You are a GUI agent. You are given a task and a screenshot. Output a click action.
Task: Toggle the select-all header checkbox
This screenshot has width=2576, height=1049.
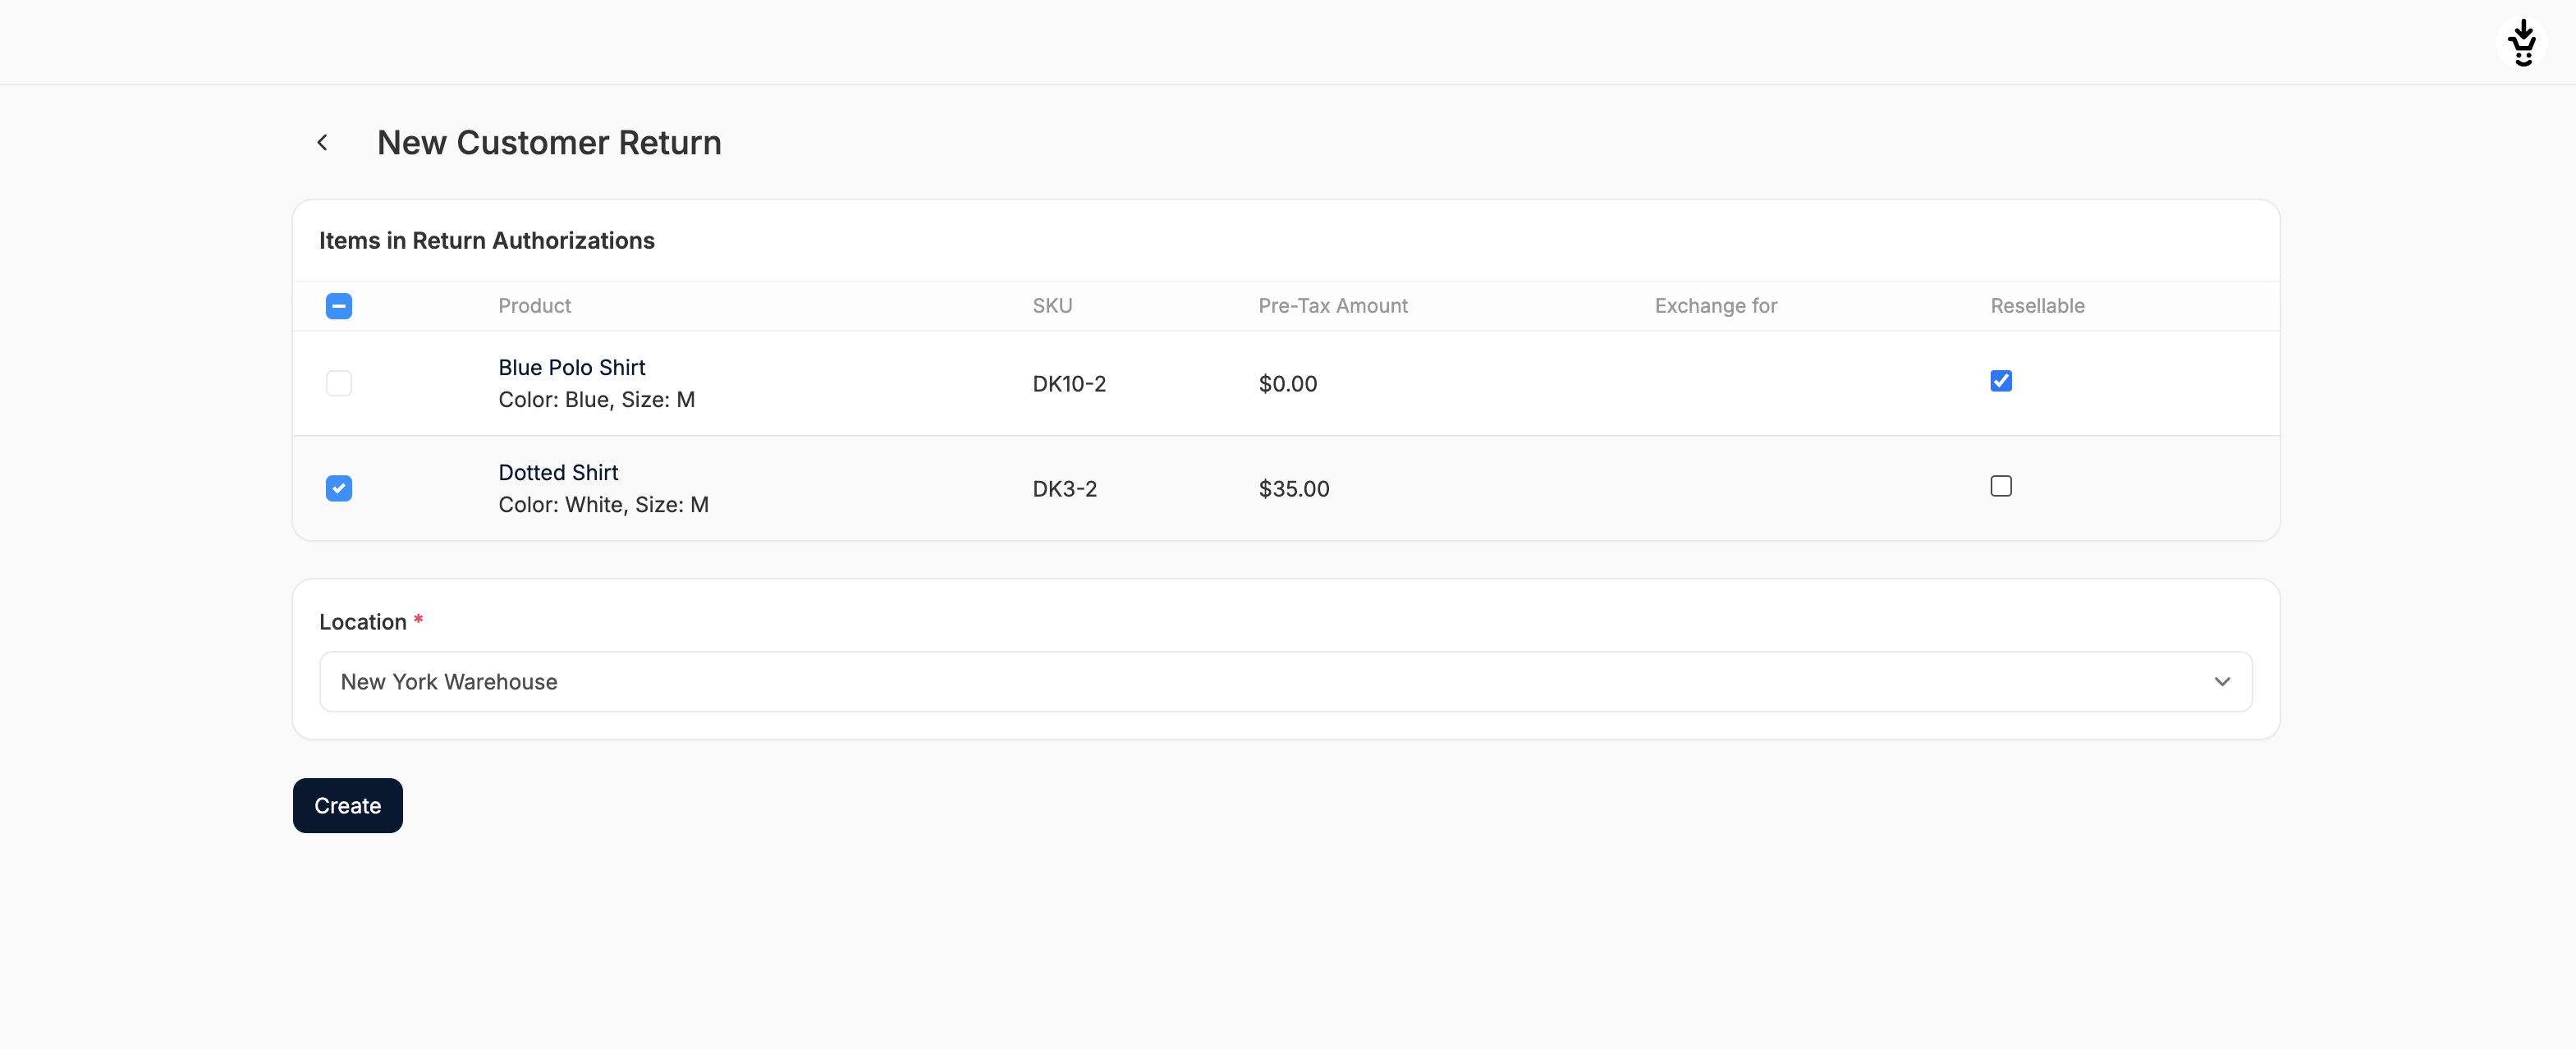click(x=338, y=306)
